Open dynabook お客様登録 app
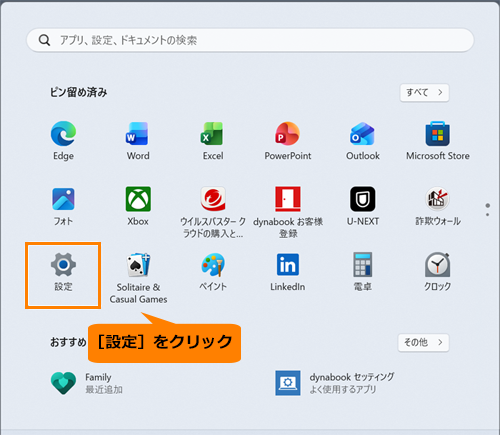 (x=288, y=199)
